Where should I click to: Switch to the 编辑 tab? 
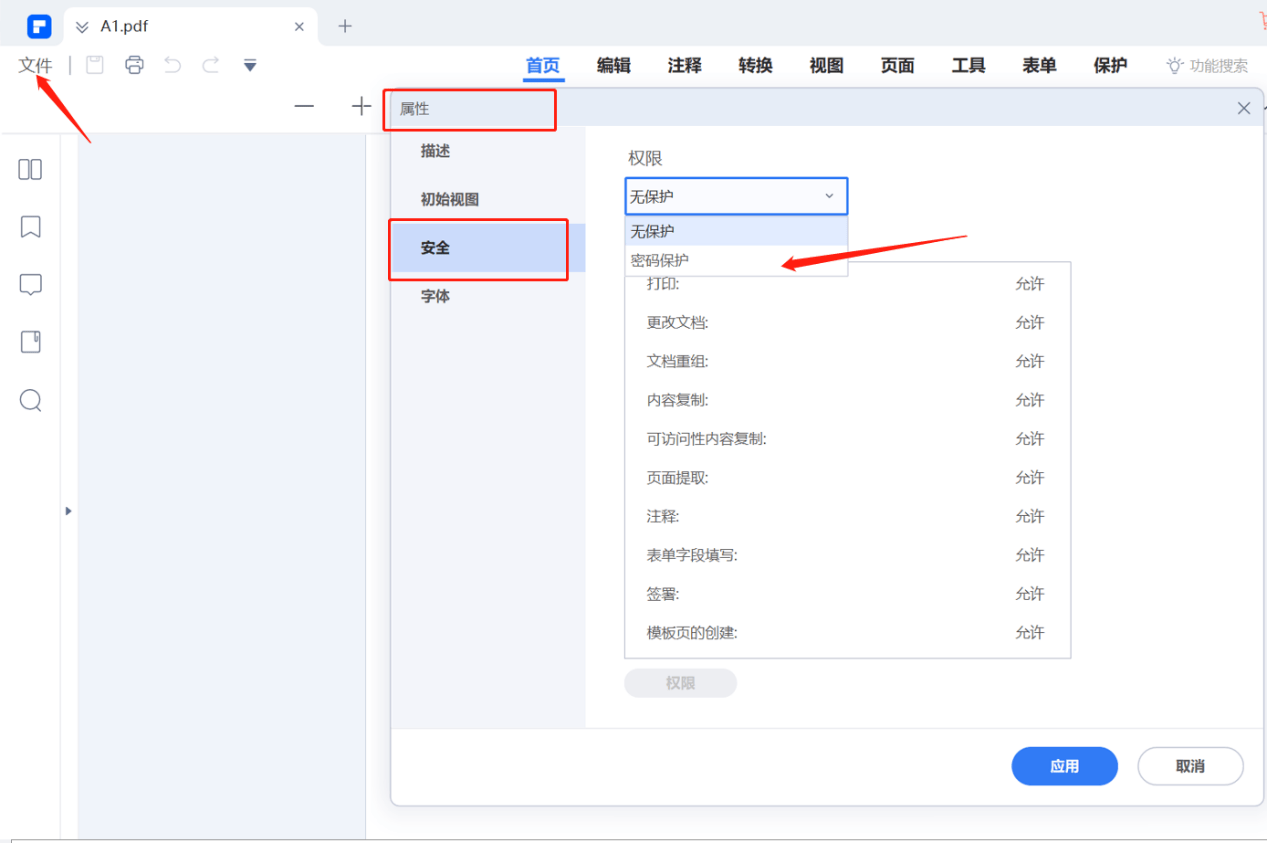(614, 66)
